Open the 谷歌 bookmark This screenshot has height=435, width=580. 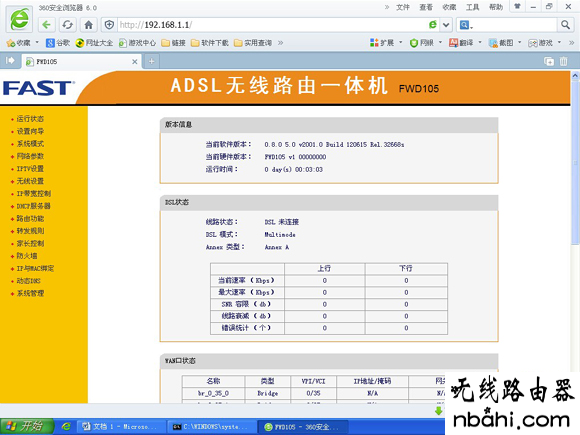pos(58,43)
